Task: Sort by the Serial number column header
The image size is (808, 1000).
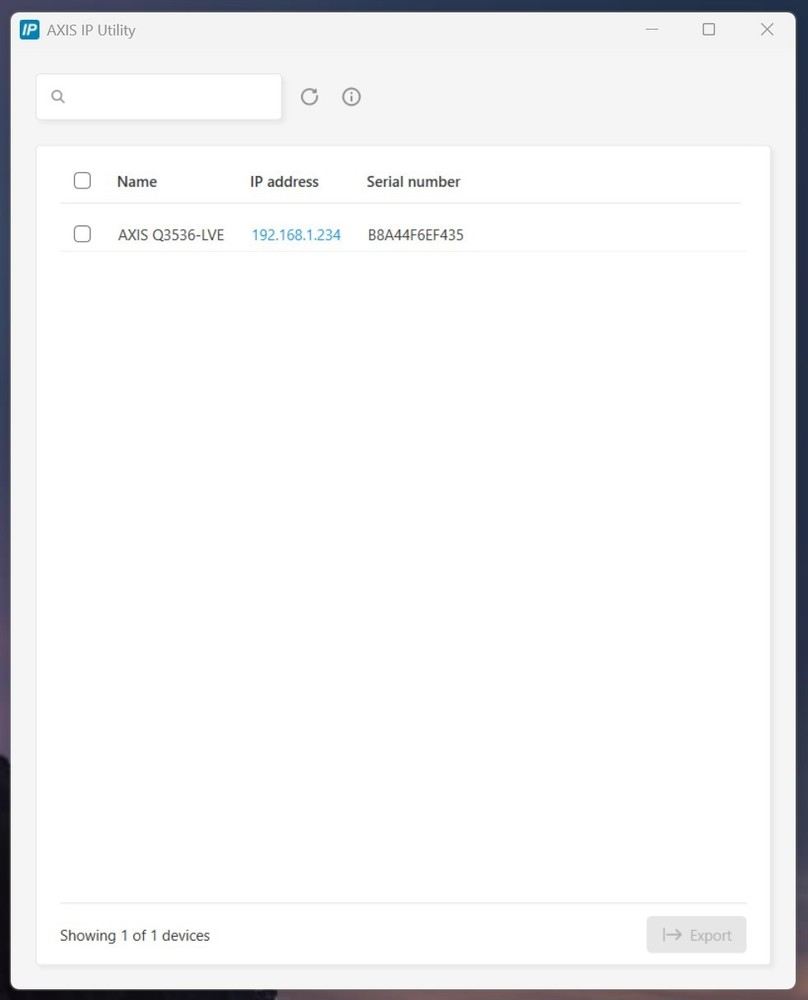Action: 413,182
